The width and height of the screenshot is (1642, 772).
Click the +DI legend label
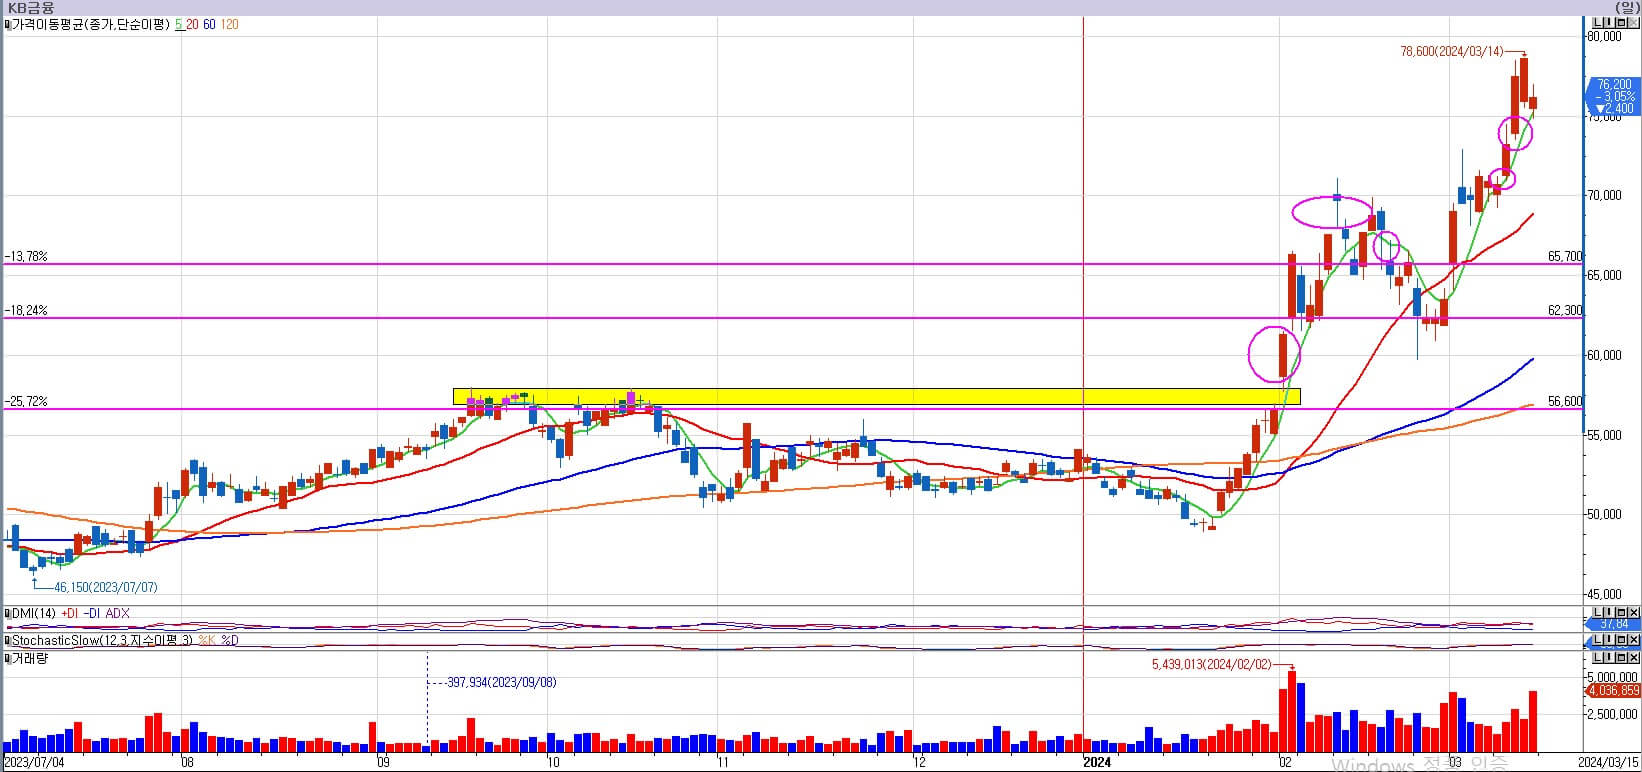[x=69, y=613]
